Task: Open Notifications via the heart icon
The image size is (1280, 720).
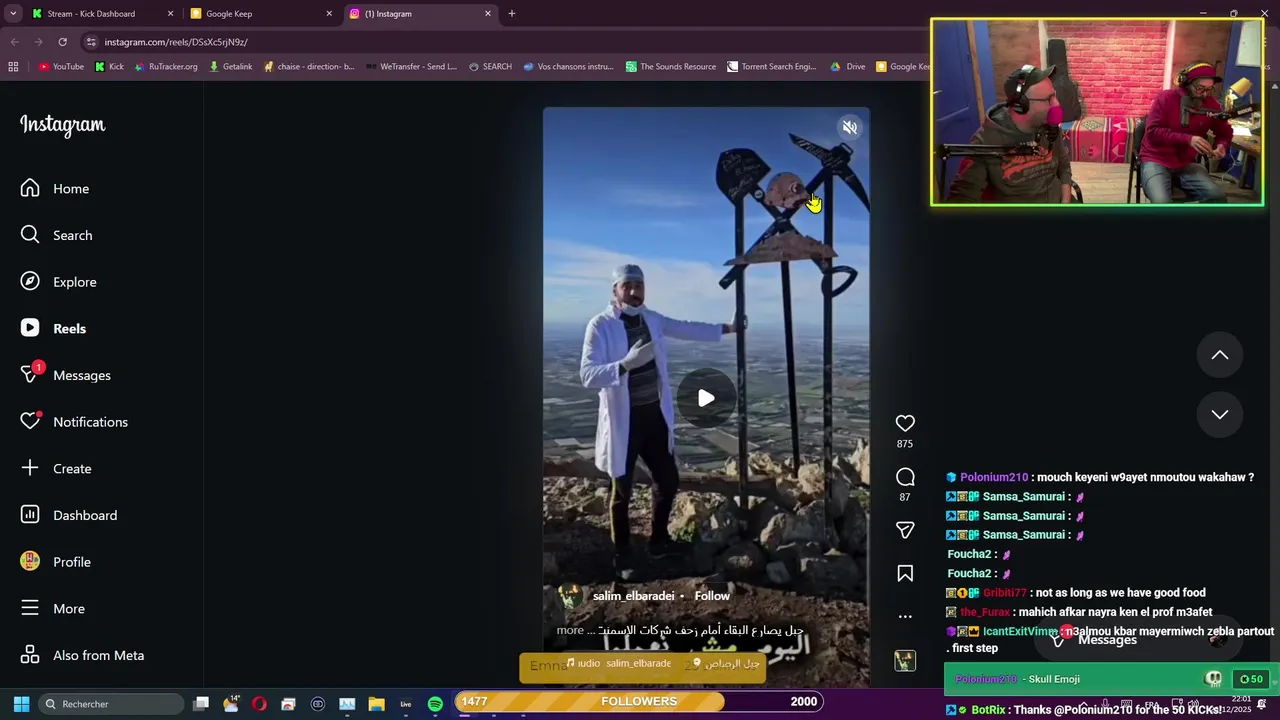Action: pos(74,422)
